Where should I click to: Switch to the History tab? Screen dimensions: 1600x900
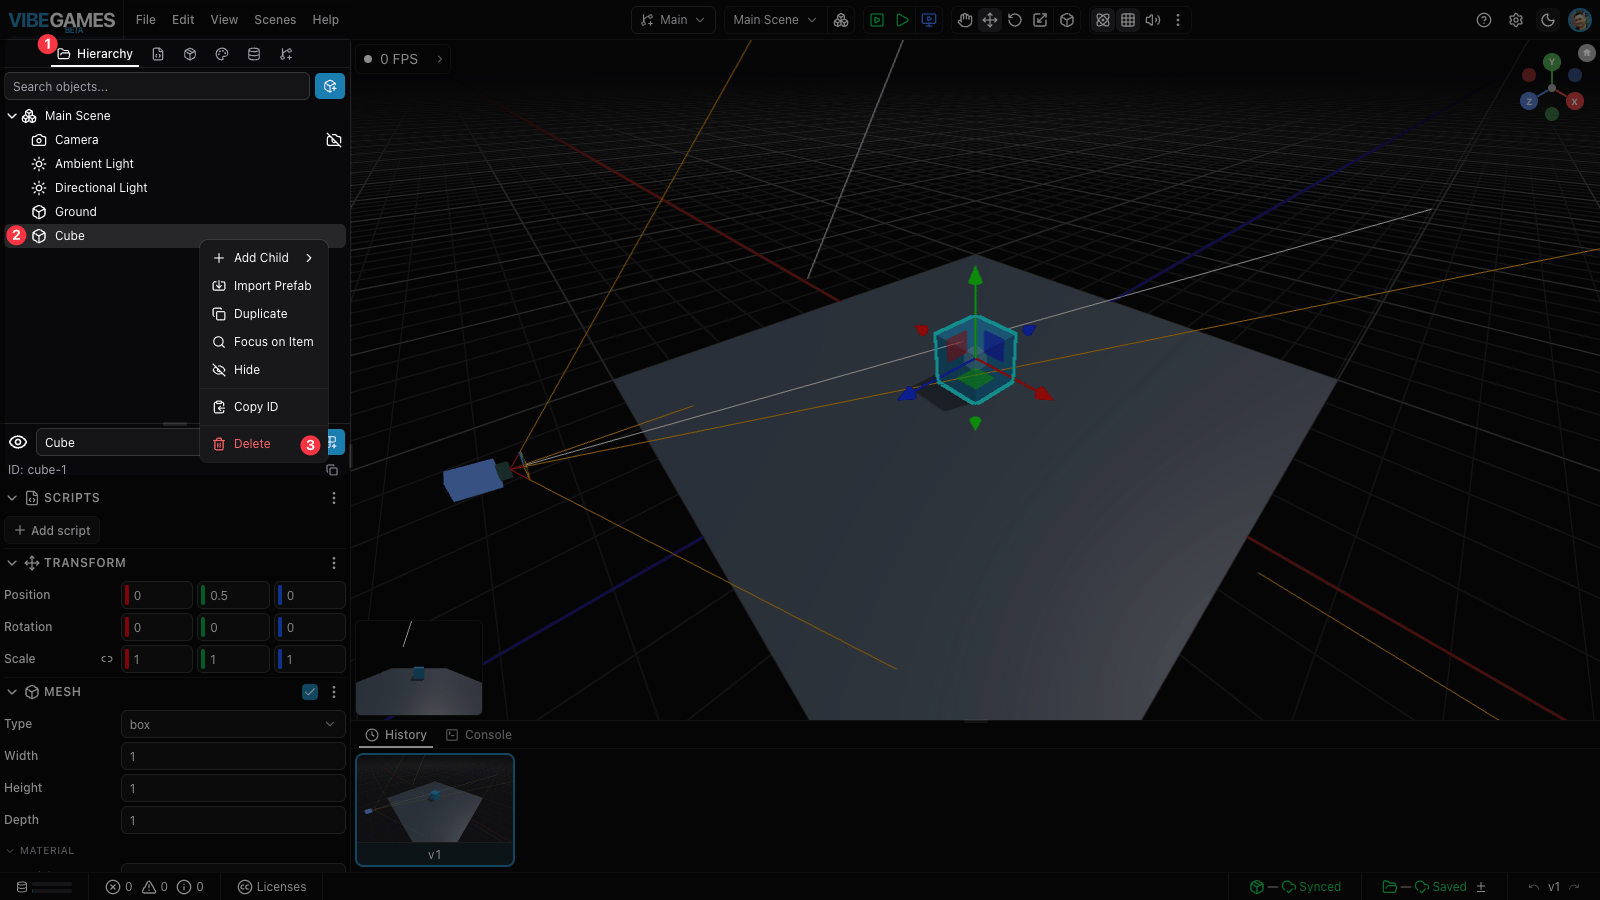point(396,735)
